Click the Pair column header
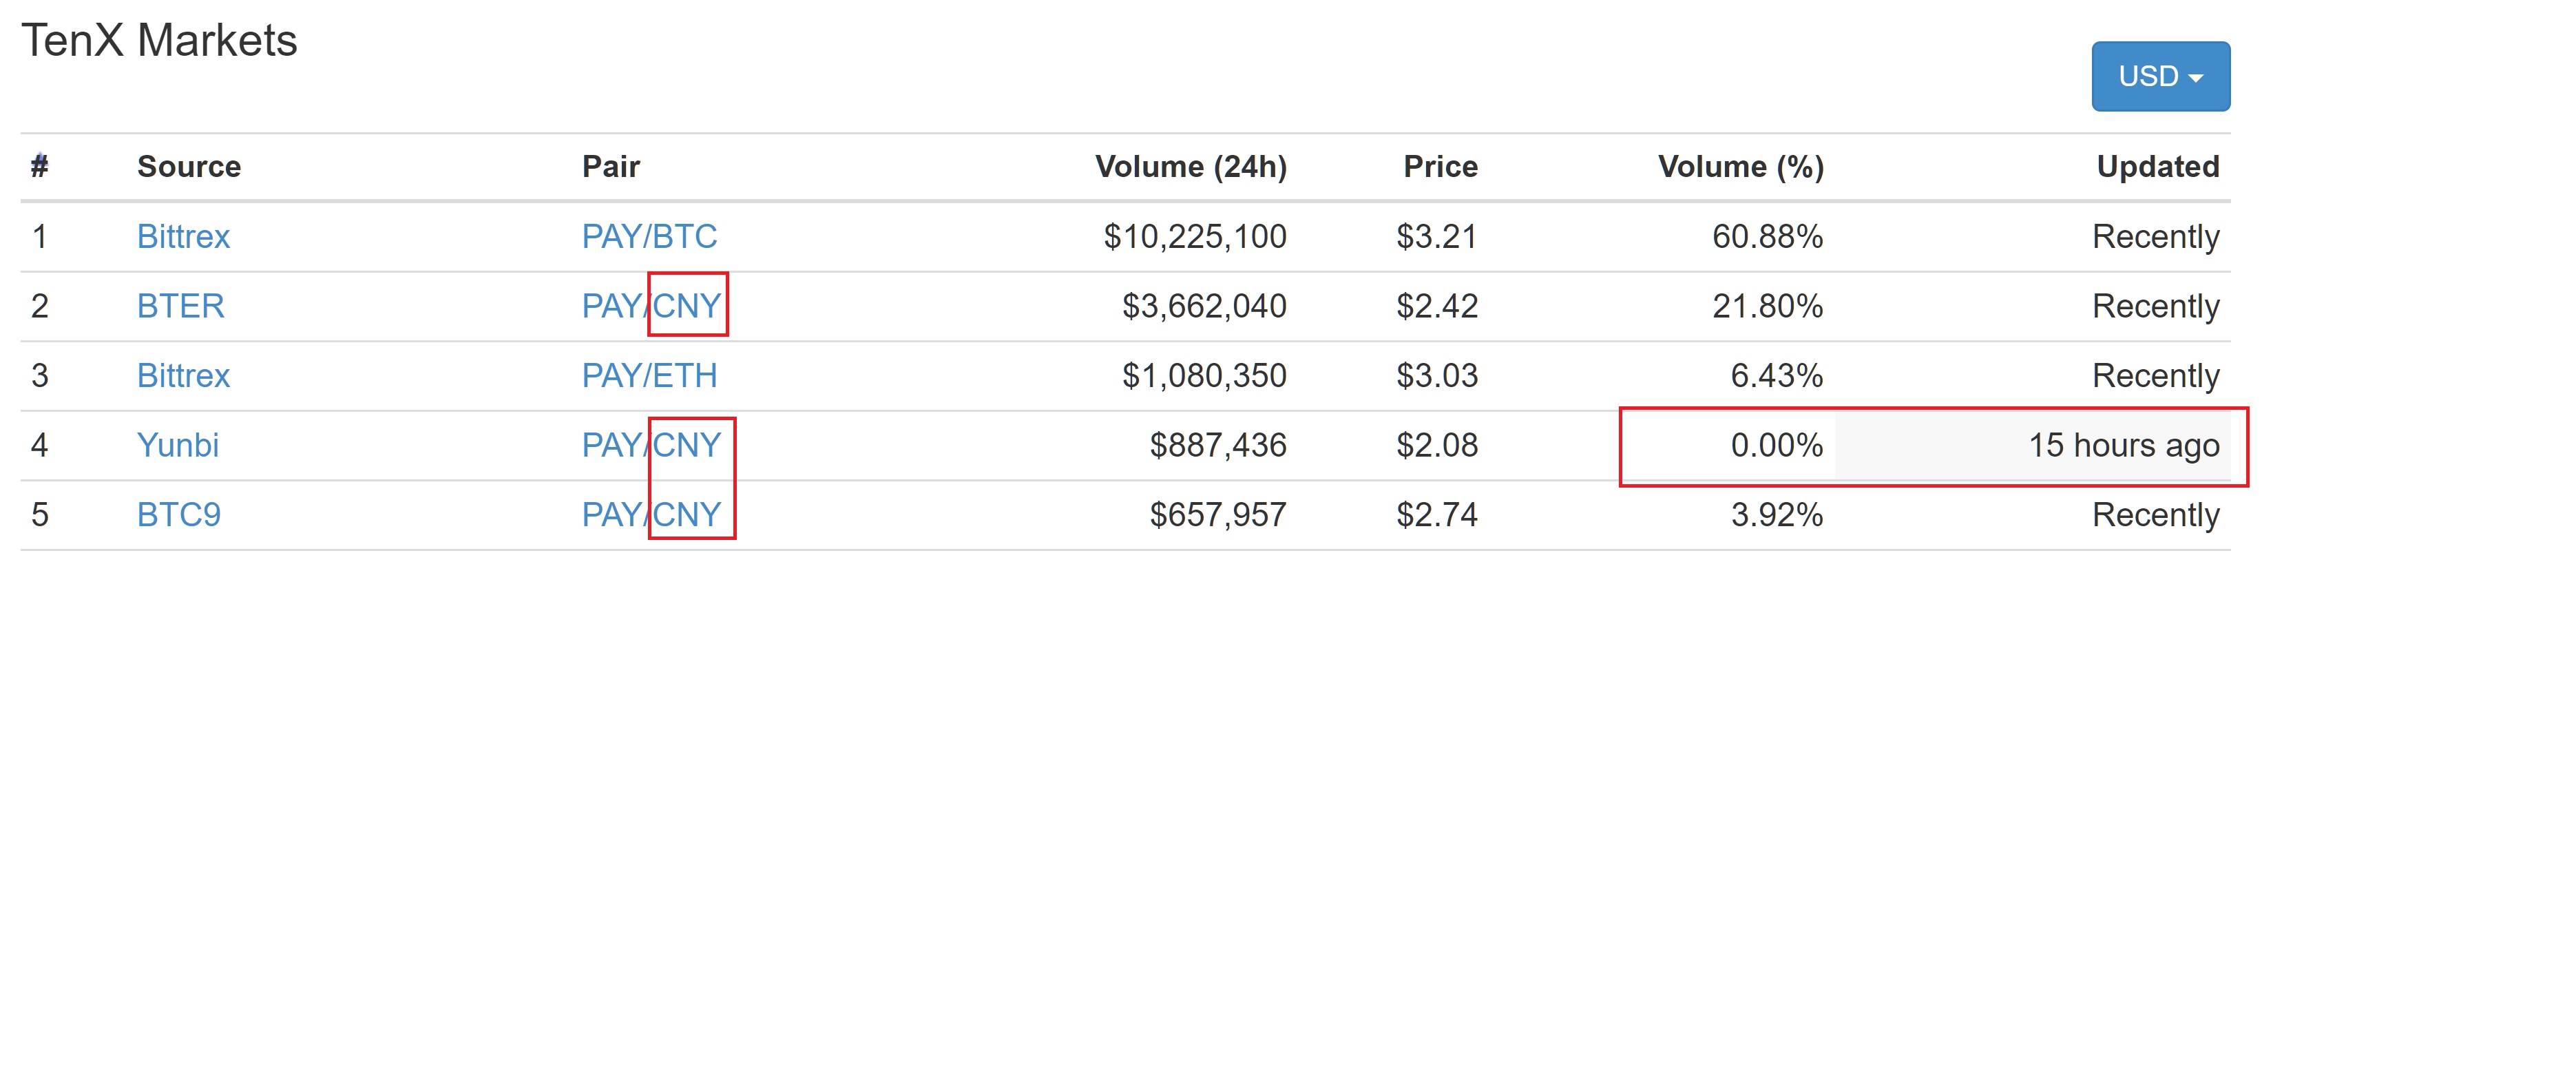Image resolution: width=2576 pixels, height=1082 pixels. click(x=611, y=166)
